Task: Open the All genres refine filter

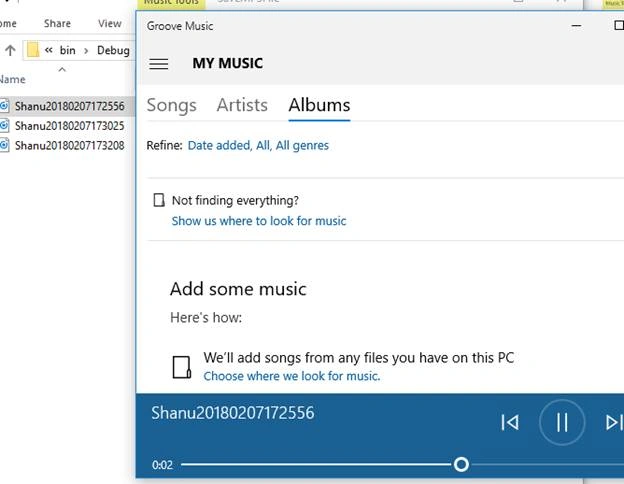Action: [302, 145]
